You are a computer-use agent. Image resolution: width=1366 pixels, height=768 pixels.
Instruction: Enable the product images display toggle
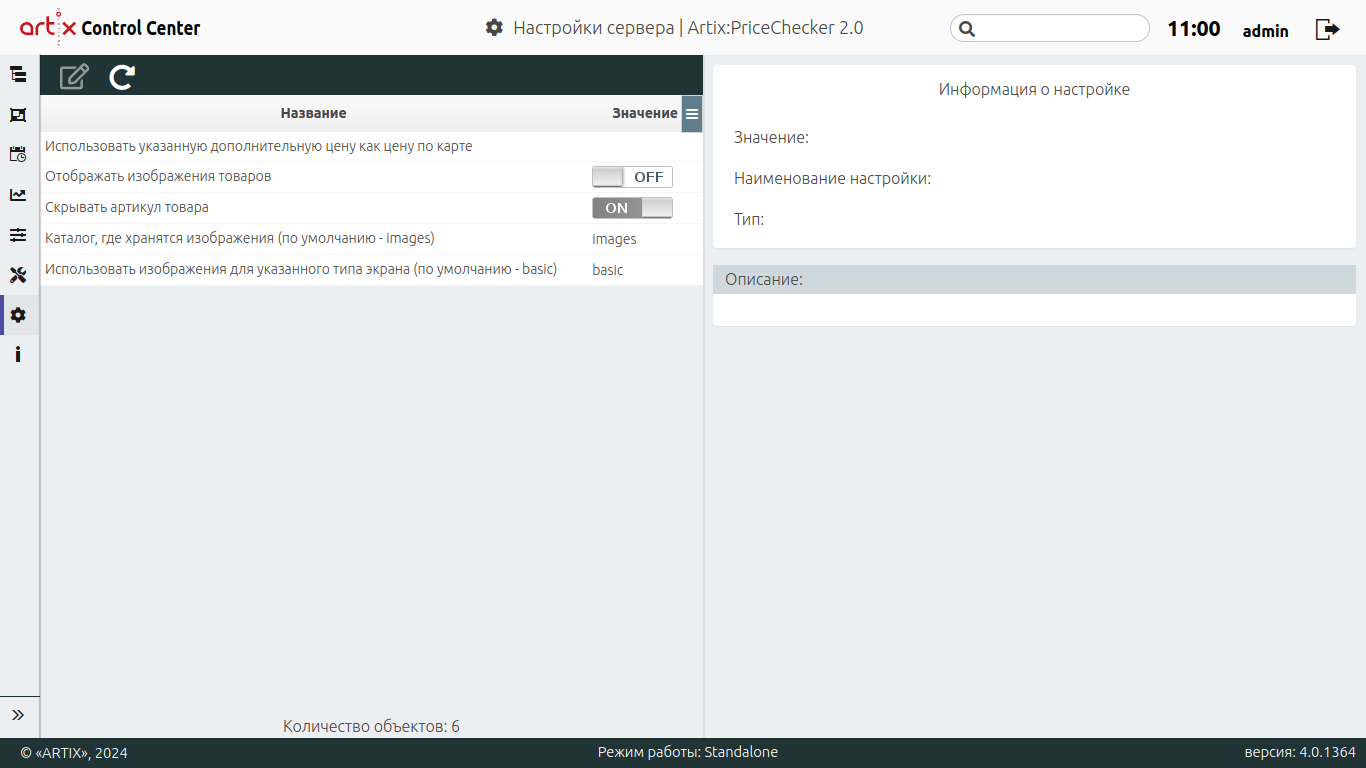tap(632, 177)
